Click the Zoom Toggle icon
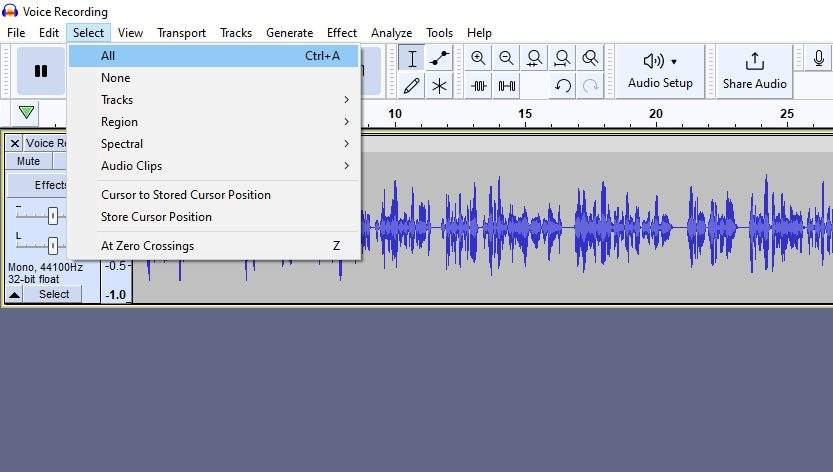 pyautogui.click(x=590, y=58)
